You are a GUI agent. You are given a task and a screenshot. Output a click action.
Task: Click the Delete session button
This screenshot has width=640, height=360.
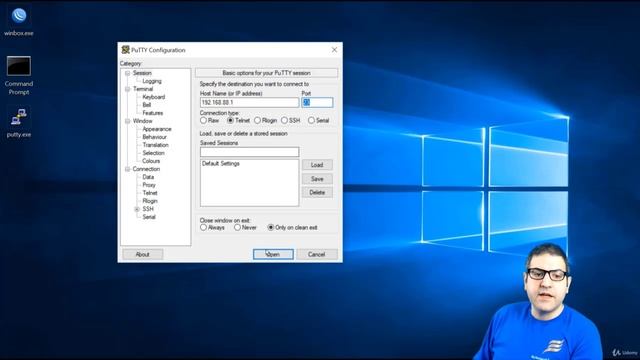317,193
